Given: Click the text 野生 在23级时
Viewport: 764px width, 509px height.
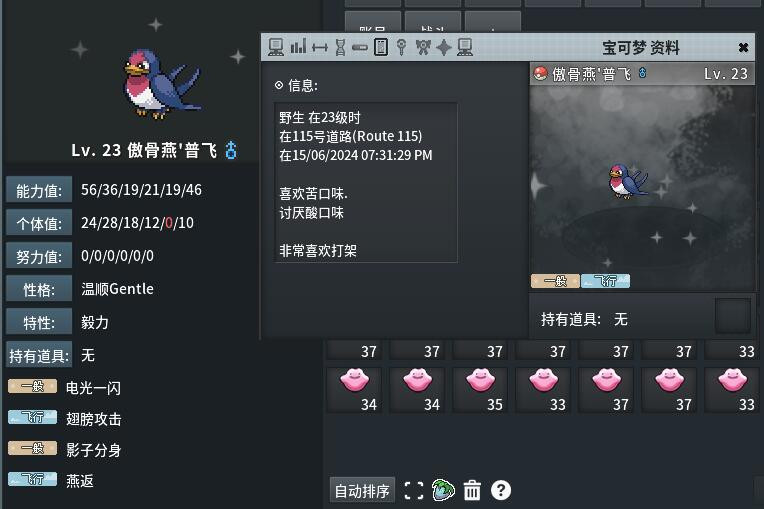Looking at the screenshot, I should [x=320, y=117].
